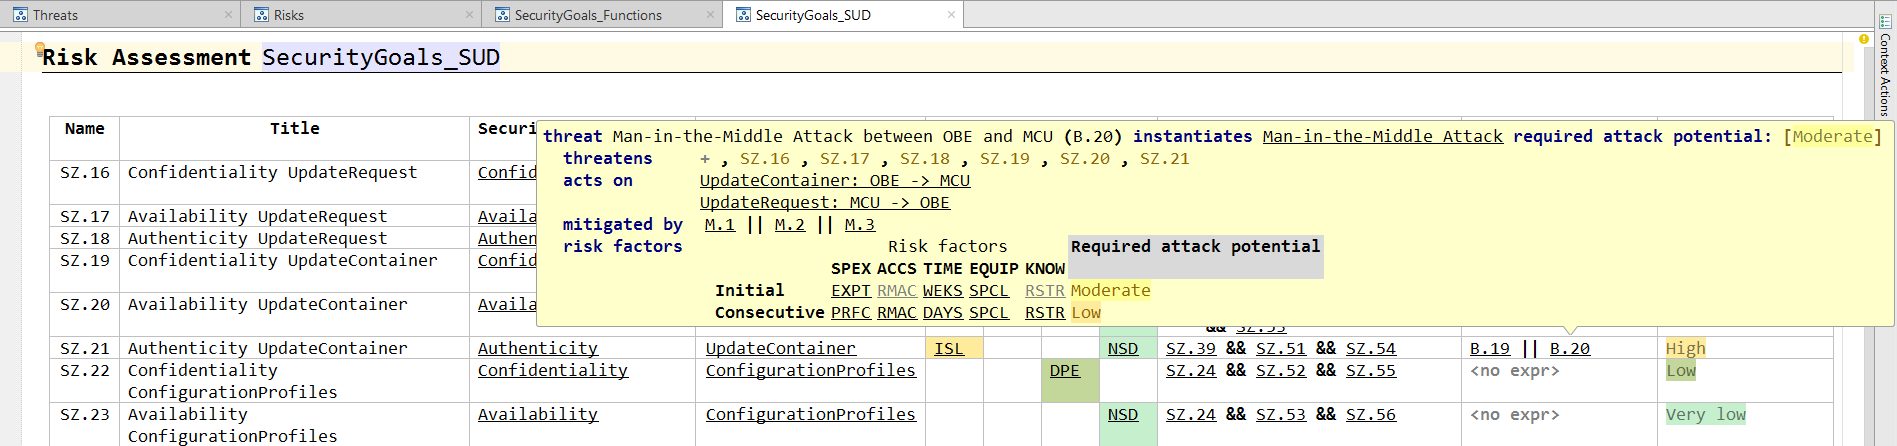Click the Very low risk value
Screen dimensions: 1897x446
coord(1706,414)
